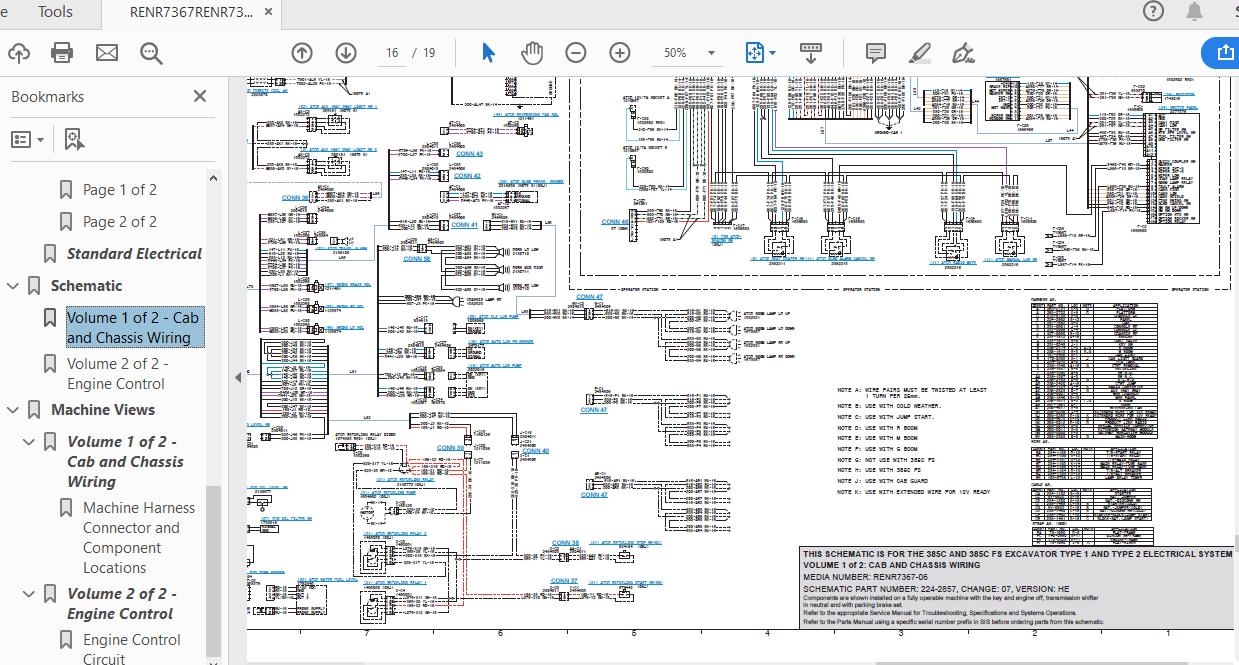Click the page number field showing 16

pos(392,53)
